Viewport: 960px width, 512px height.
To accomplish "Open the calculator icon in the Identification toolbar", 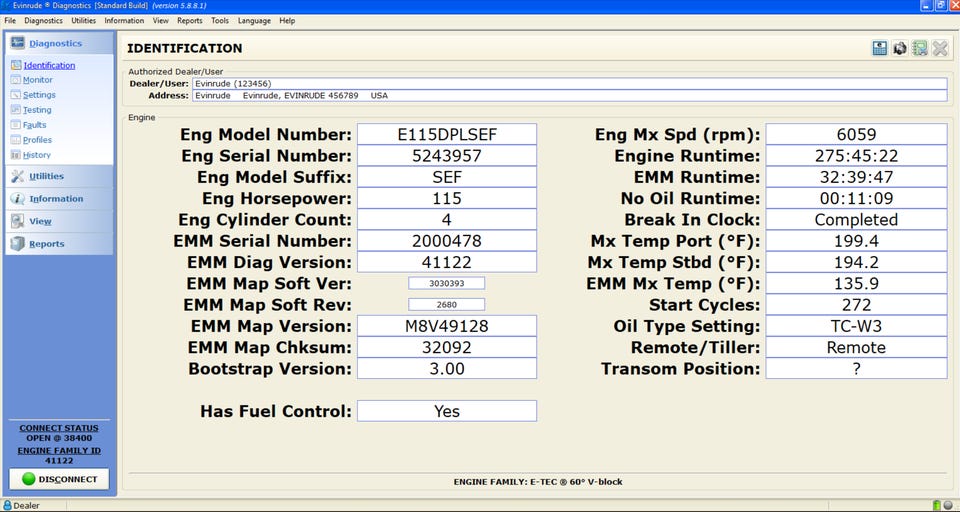I will coord(880,48).
